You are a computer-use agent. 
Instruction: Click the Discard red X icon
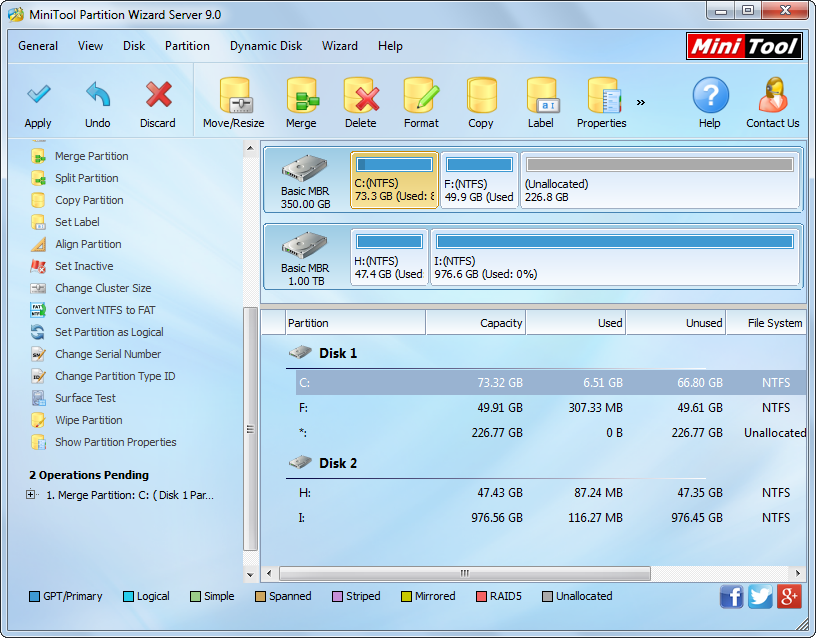(x=158, y=95)
